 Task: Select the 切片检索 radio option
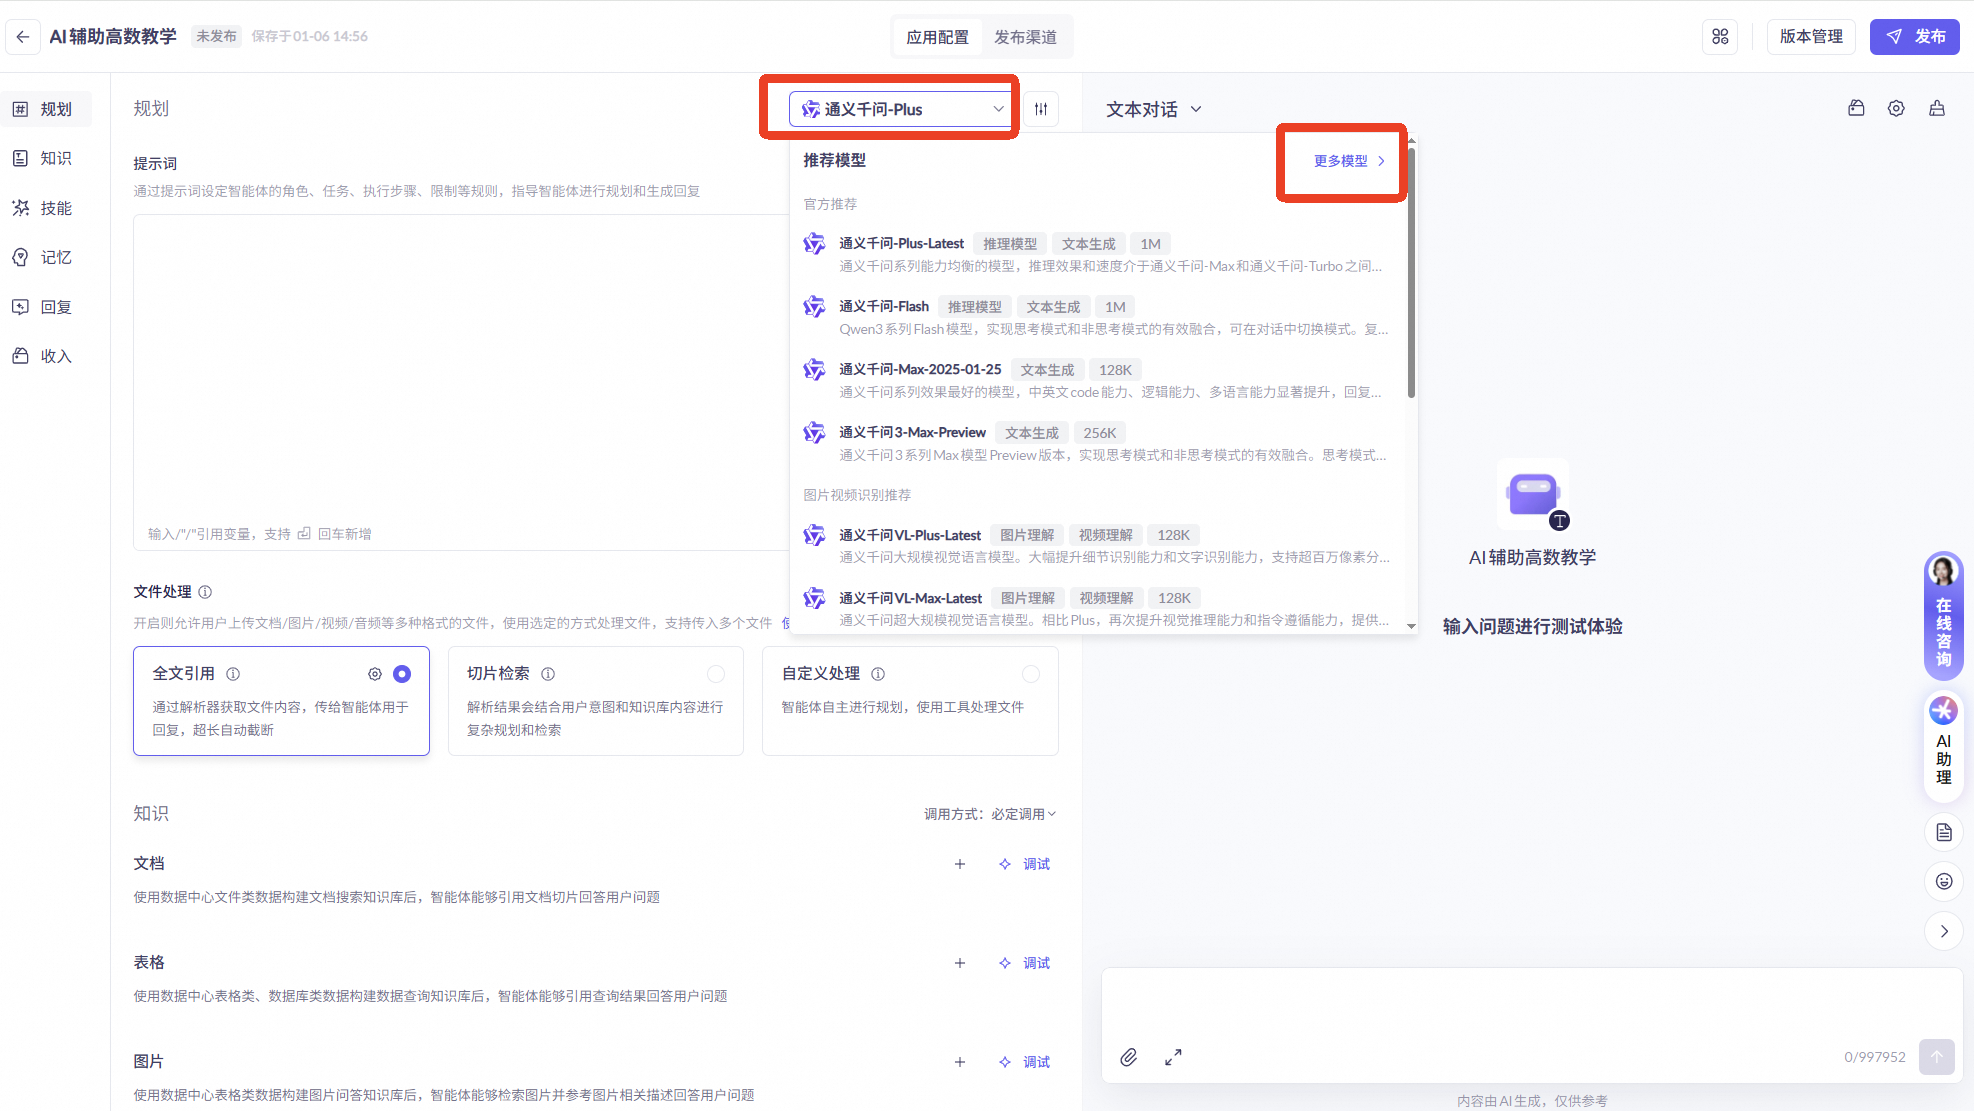(x=716, y=674)
